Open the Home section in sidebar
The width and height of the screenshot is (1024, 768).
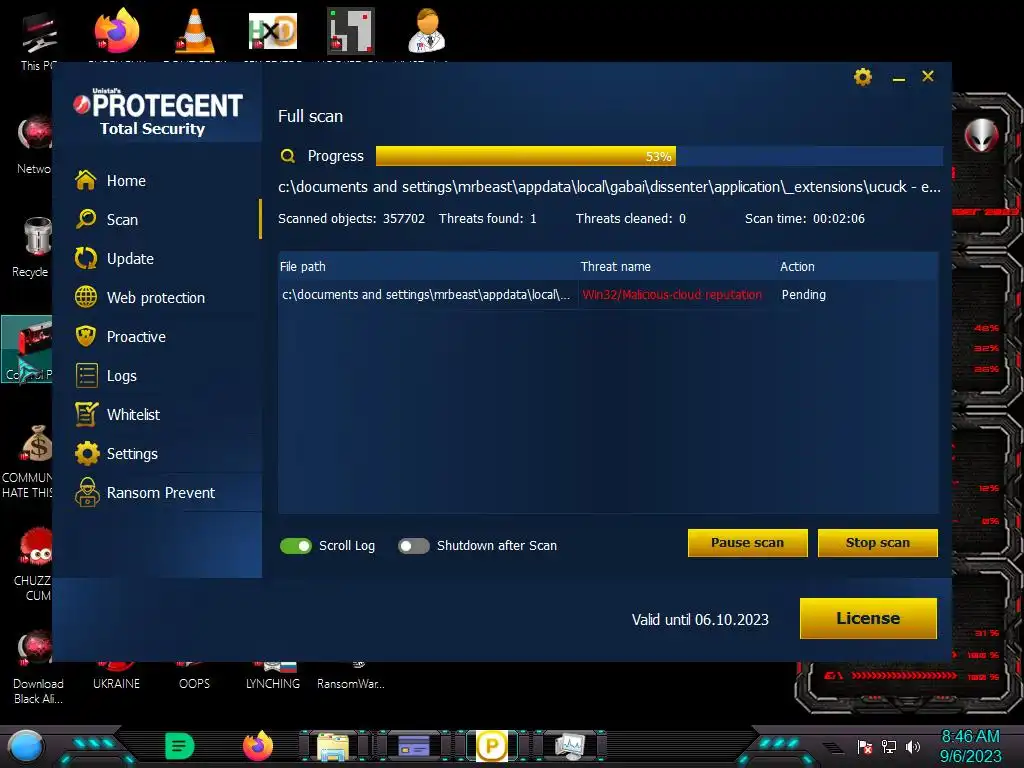tap(126, 181)
